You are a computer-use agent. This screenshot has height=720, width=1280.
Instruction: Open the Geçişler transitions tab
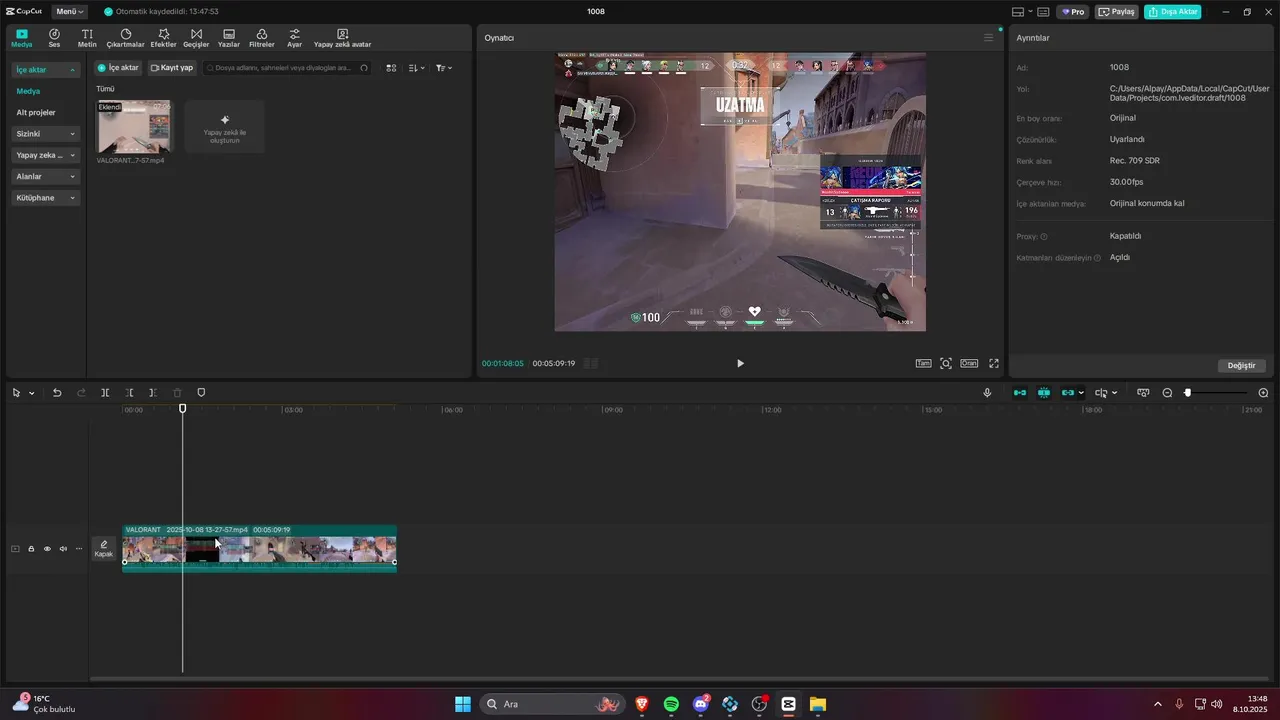pos(196,38)
